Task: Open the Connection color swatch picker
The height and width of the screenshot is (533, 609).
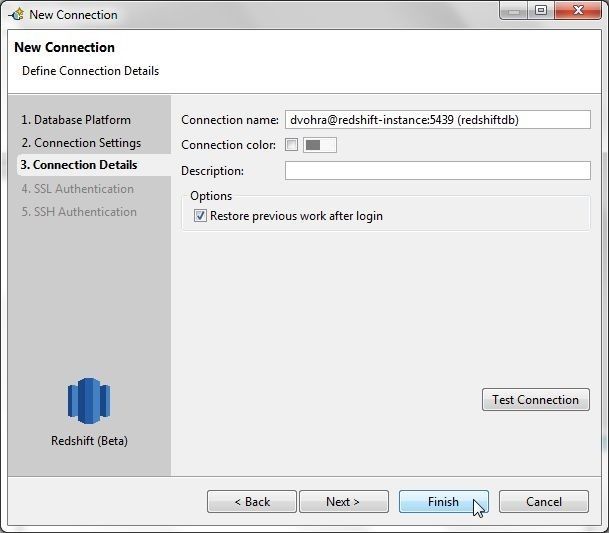Action: (x=320, y=145)
